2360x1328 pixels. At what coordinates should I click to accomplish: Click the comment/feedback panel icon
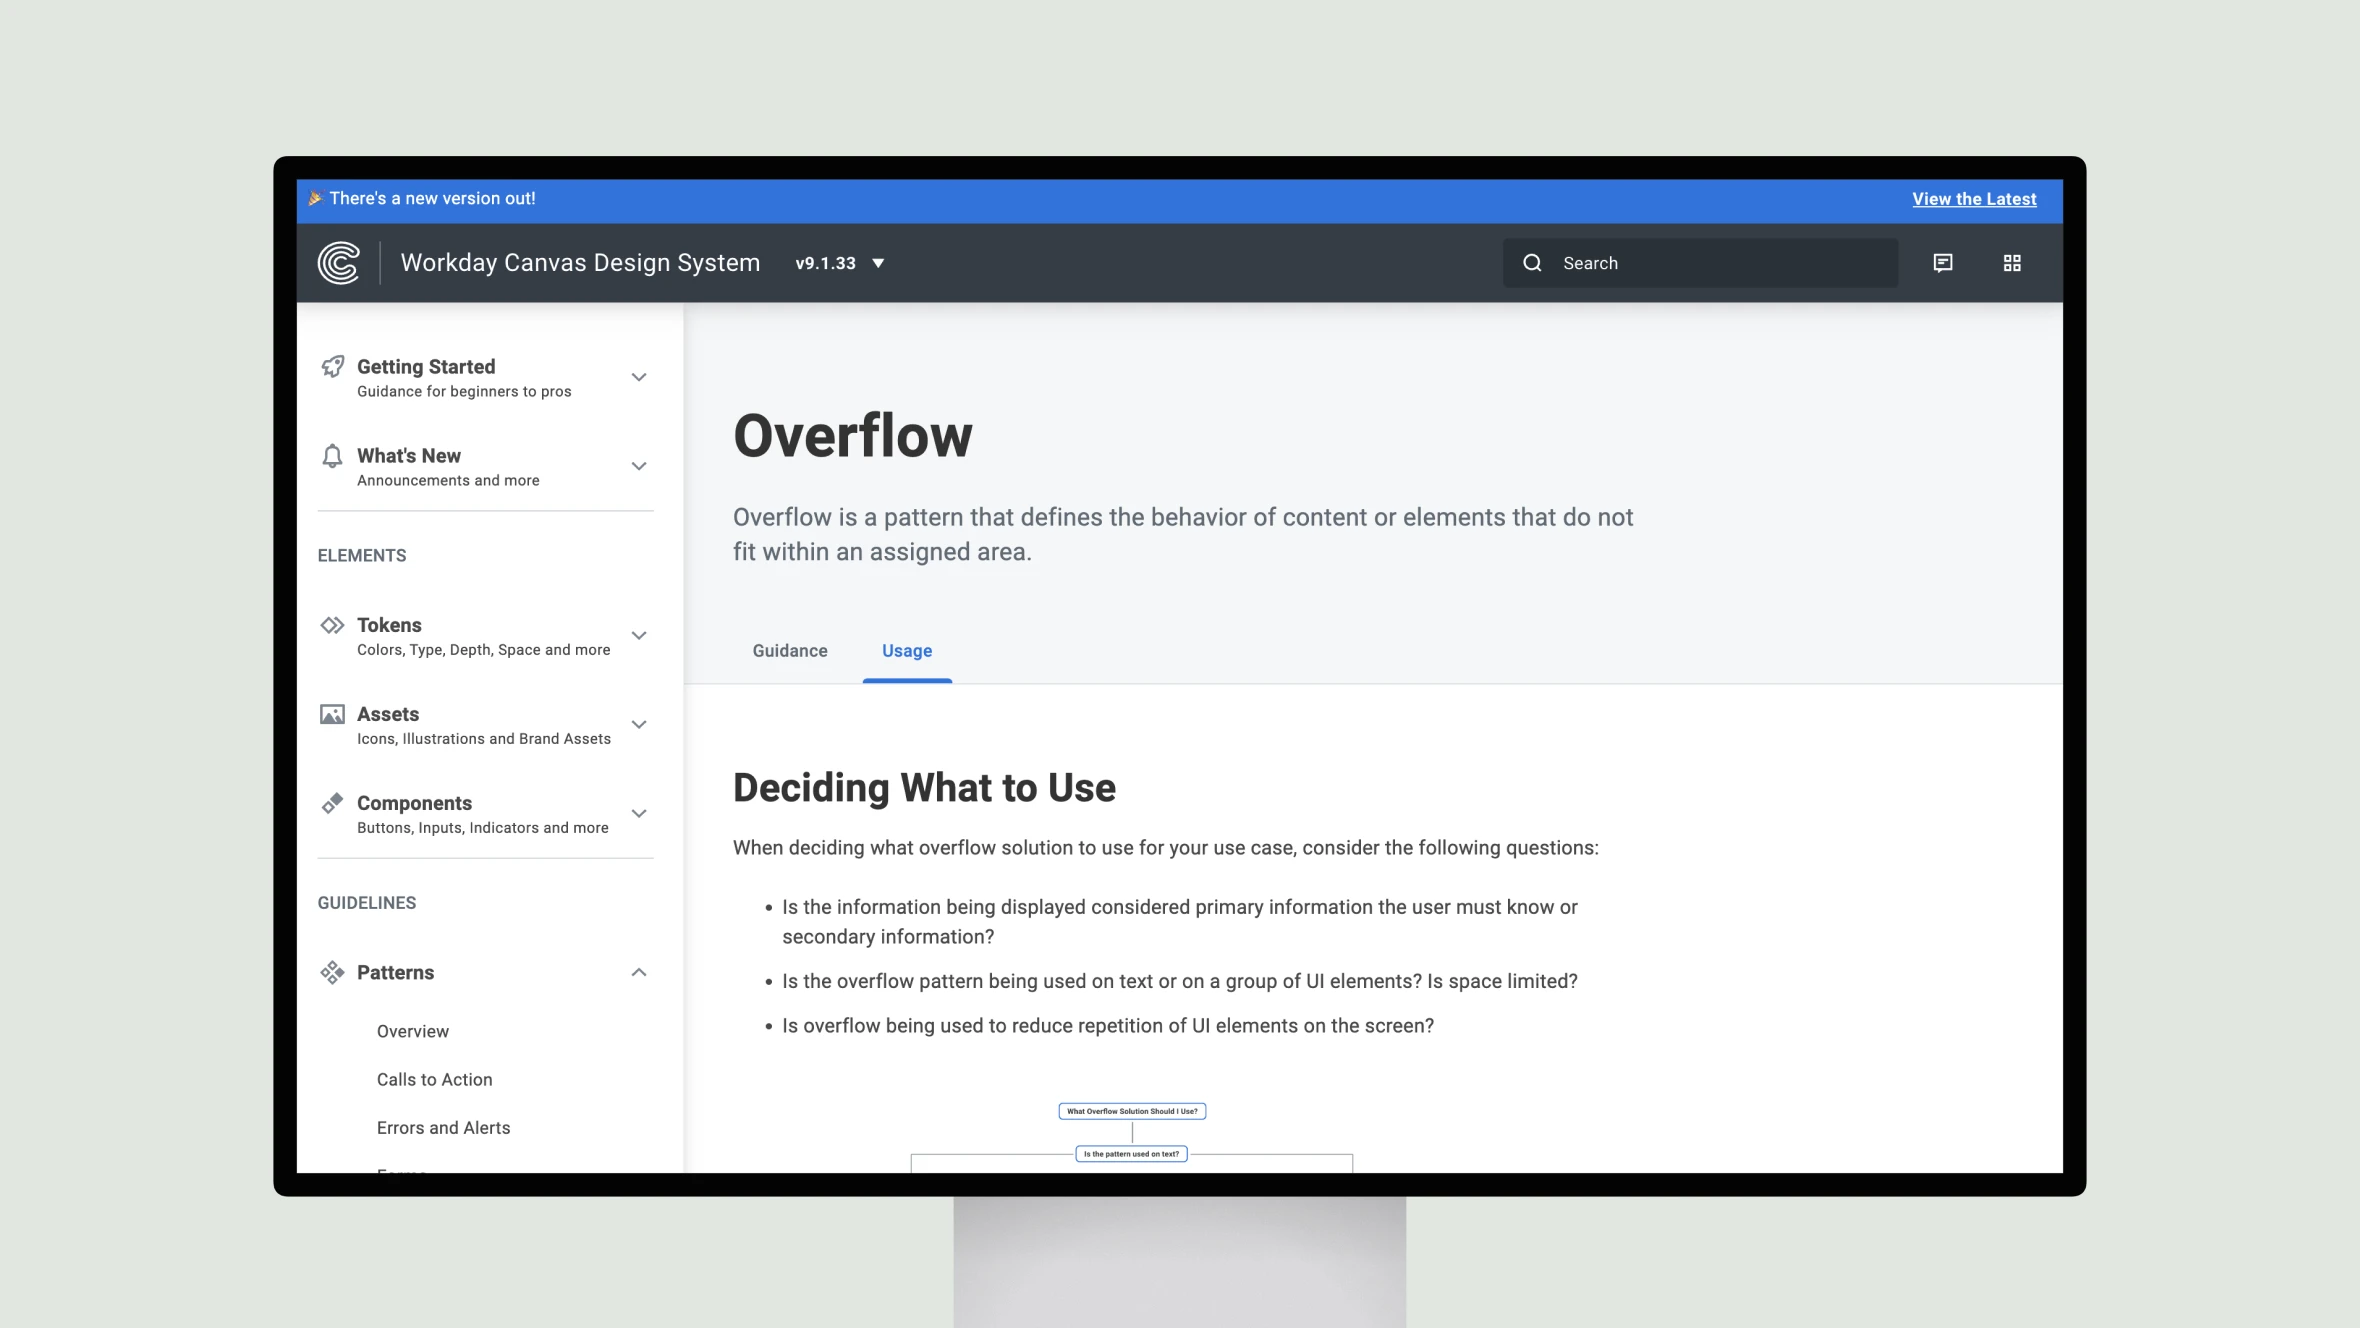coord(1943,263)
